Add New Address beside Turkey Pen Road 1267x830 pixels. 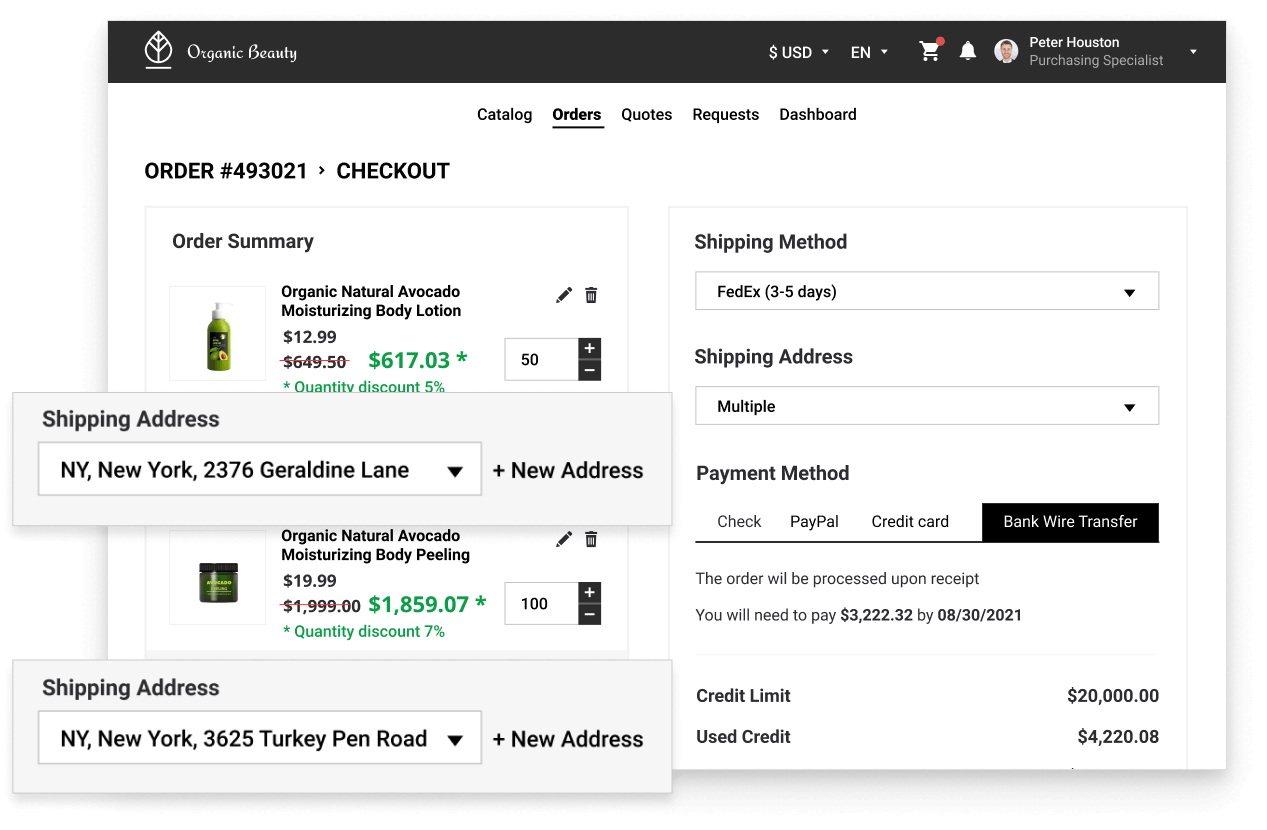pyautogui.click(x=568, y=739)
